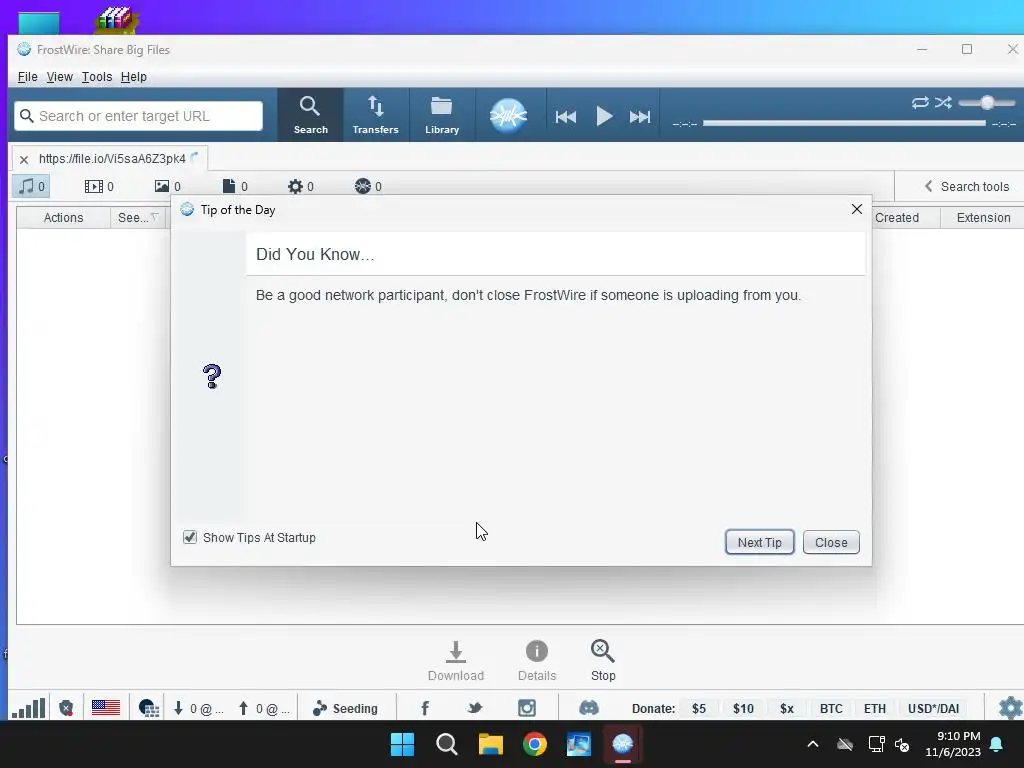Open the notification bell in taskbar
Image resolution: width=1024 pixels, height=768 pixels.
pos(997,744)
